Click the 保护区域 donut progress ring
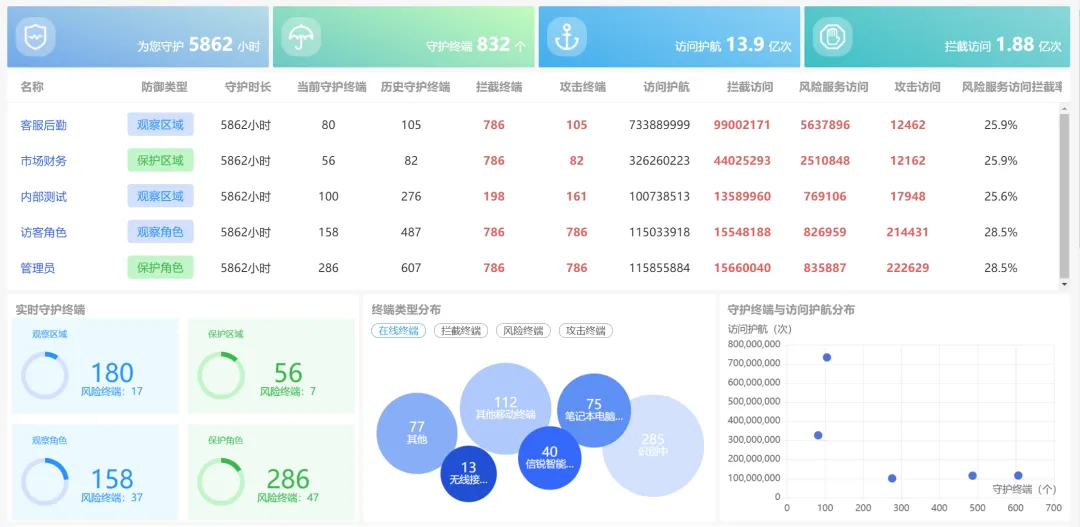Viewport: 1080px width, 527px height. coord(221,375)
